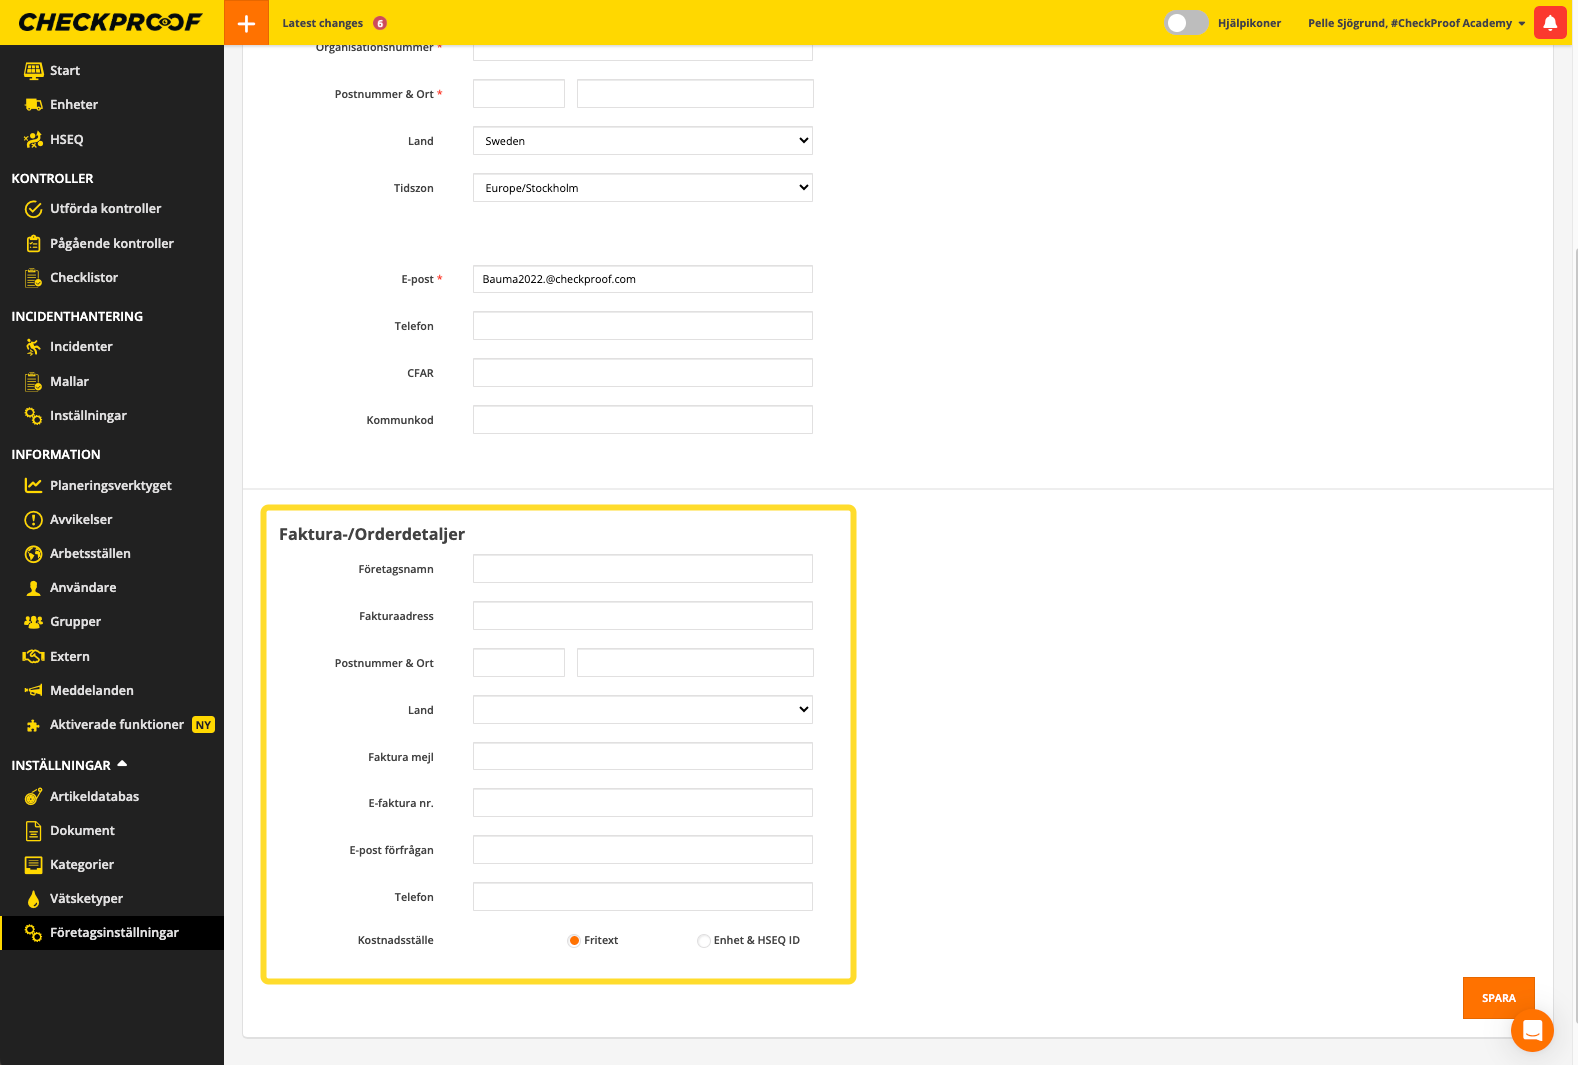Click the Meddelanden megaphone icon
Image resolution: width=1578 pixels, height=1065 pixels.
coord(33,691)
